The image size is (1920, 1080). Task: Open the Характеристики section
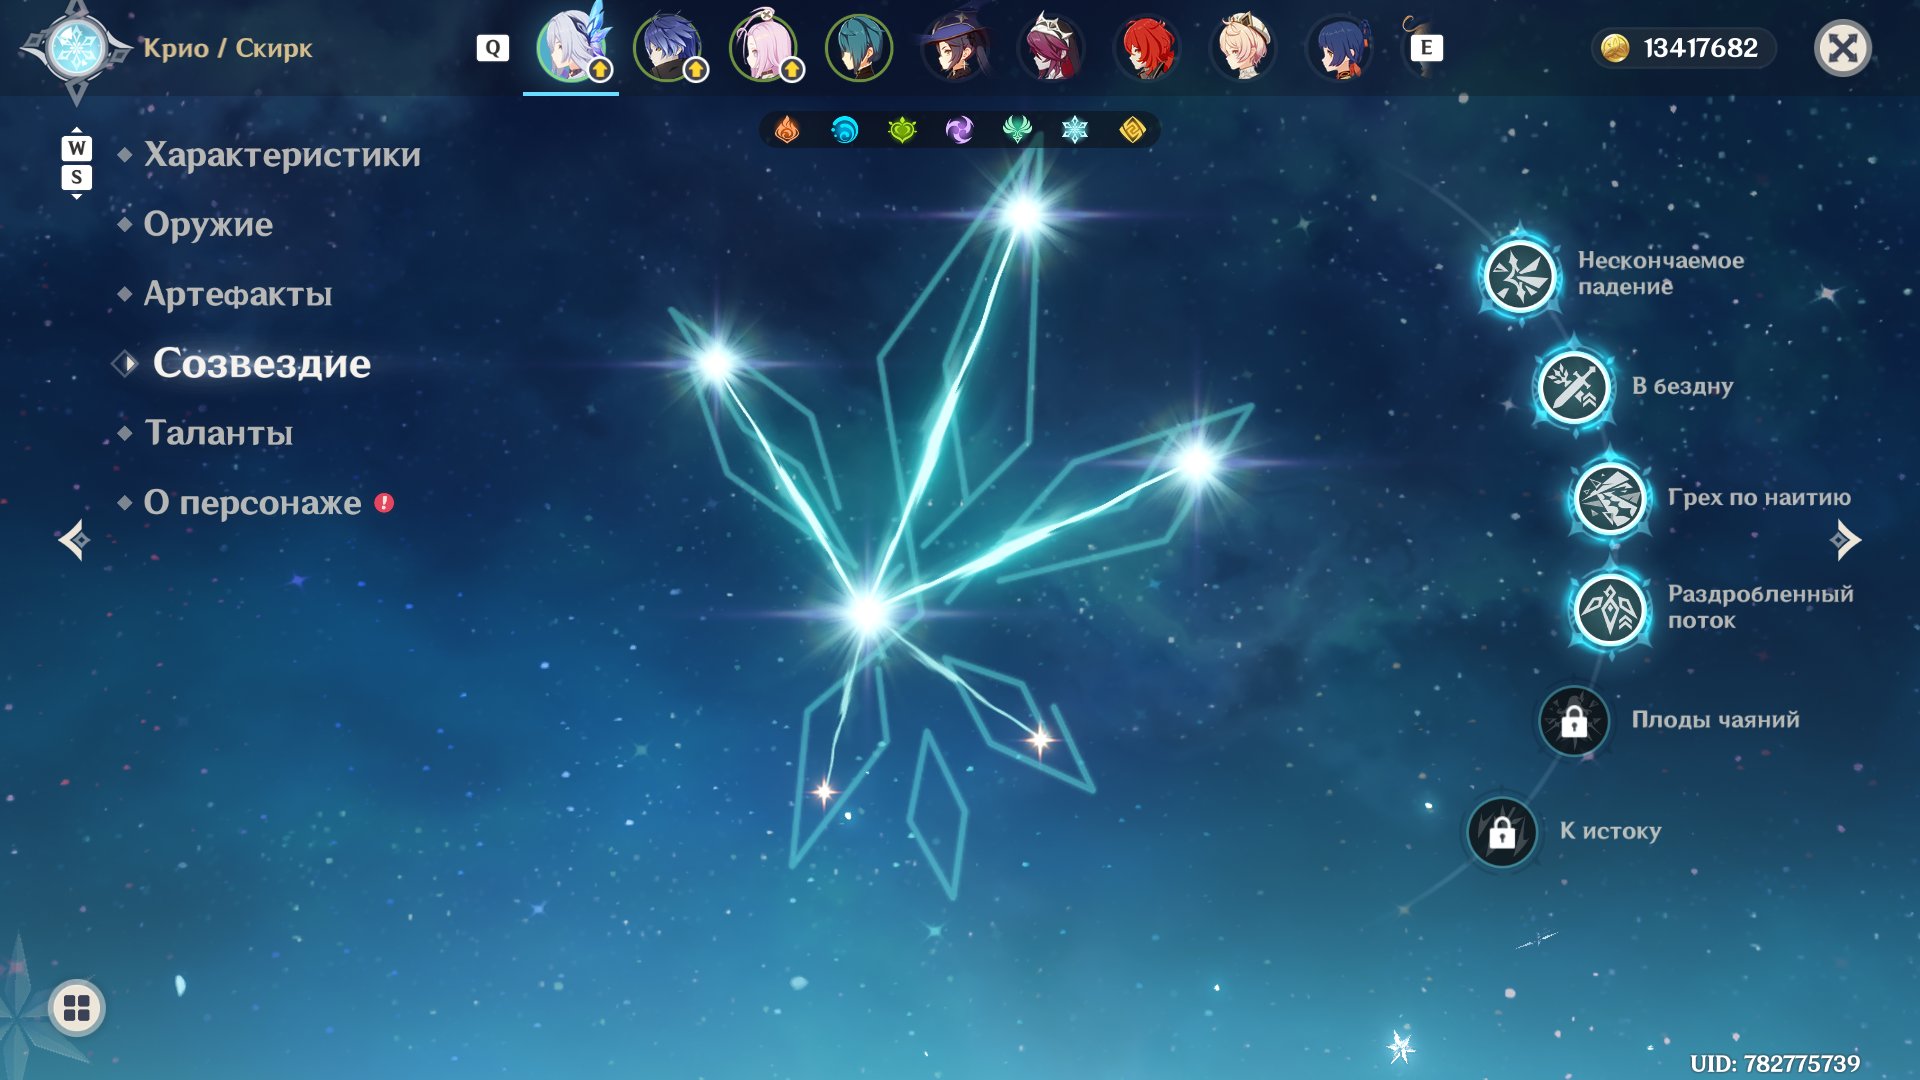[282, 155]
